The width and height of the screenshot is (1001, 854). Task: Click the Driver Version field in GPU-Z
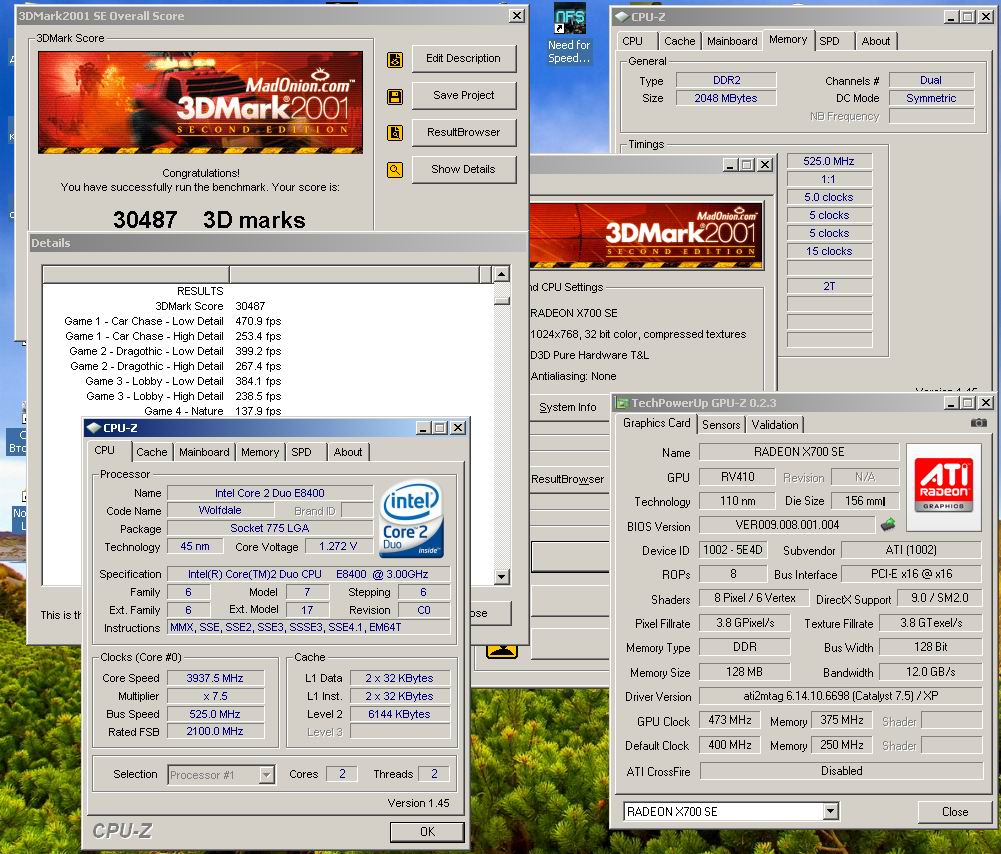(x=841, y=696)
